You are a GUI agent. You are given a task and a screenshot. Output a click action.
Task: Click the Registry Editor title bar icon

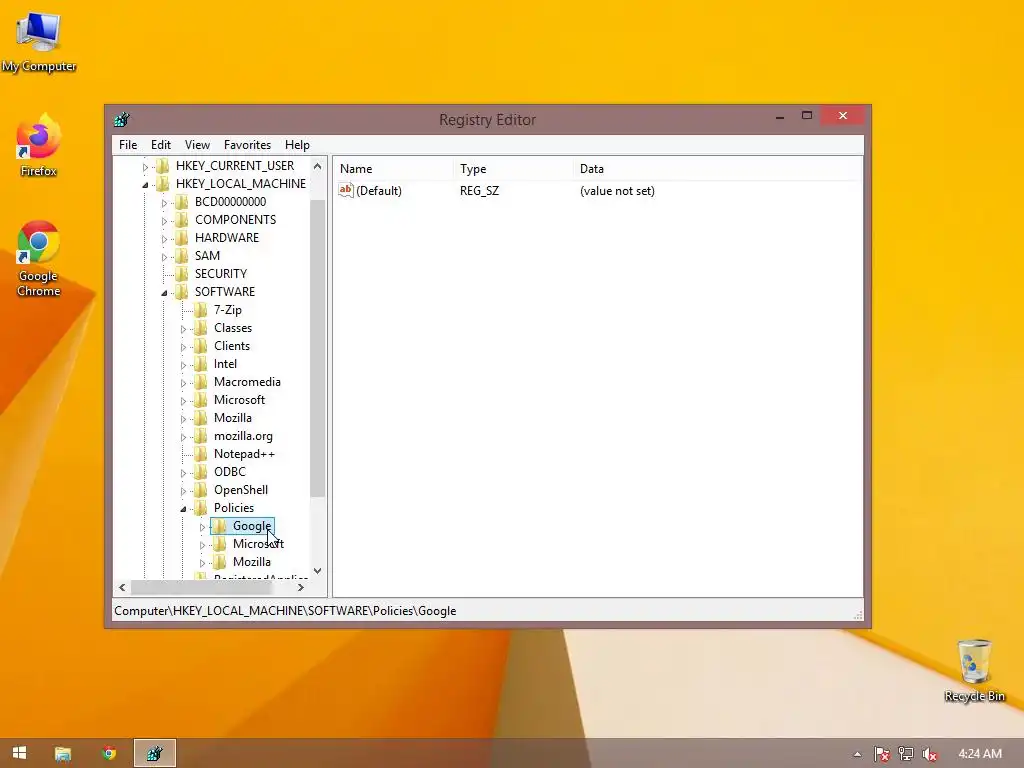121,120
